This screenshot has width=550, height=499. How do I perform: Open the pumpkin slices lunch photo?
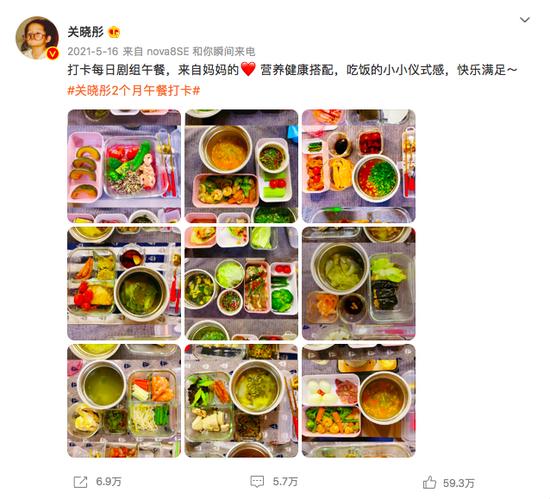pyautogui.click(x=124, y=166)
